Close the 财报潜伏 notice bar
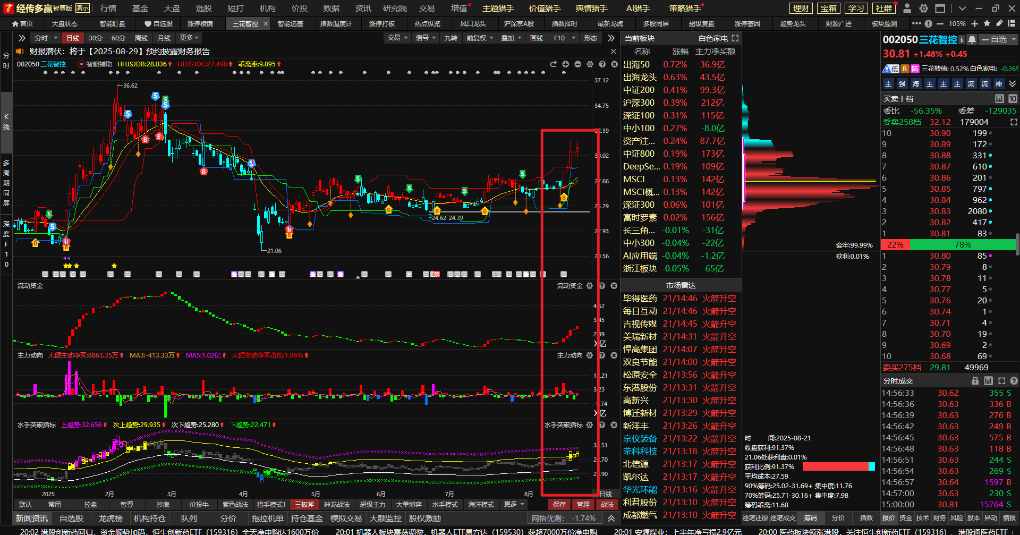Screen dimensions: 1020x535 tap(613, 51)
